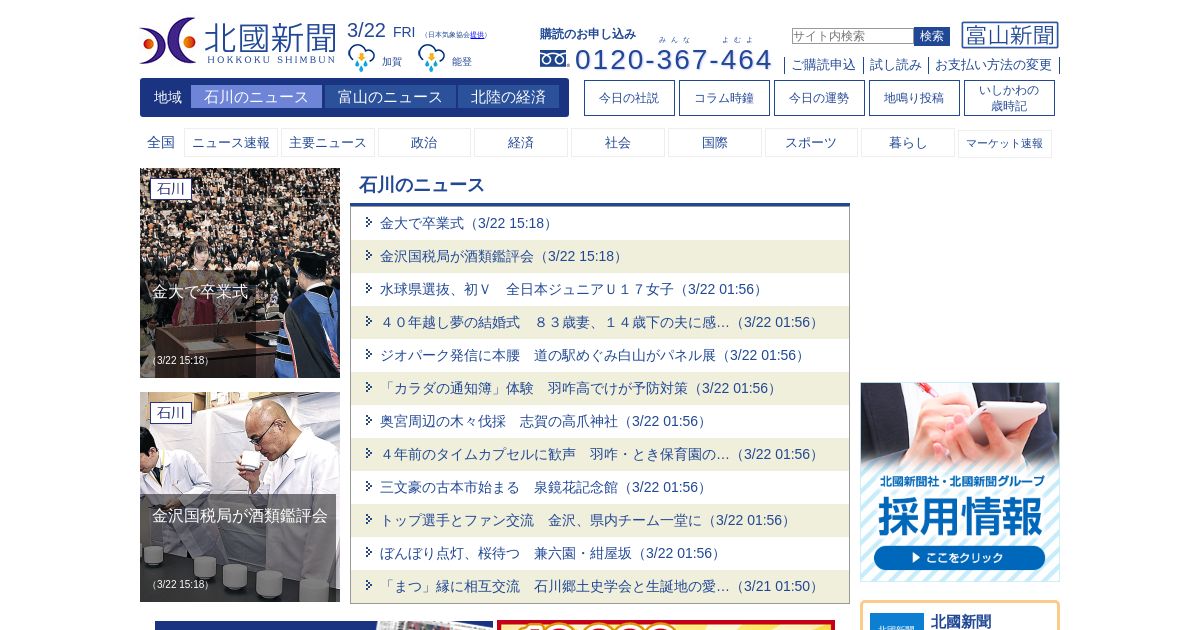
Task: Open headline ４年前のタイムカプセルに歓声
Action: (x=601, y=454)
